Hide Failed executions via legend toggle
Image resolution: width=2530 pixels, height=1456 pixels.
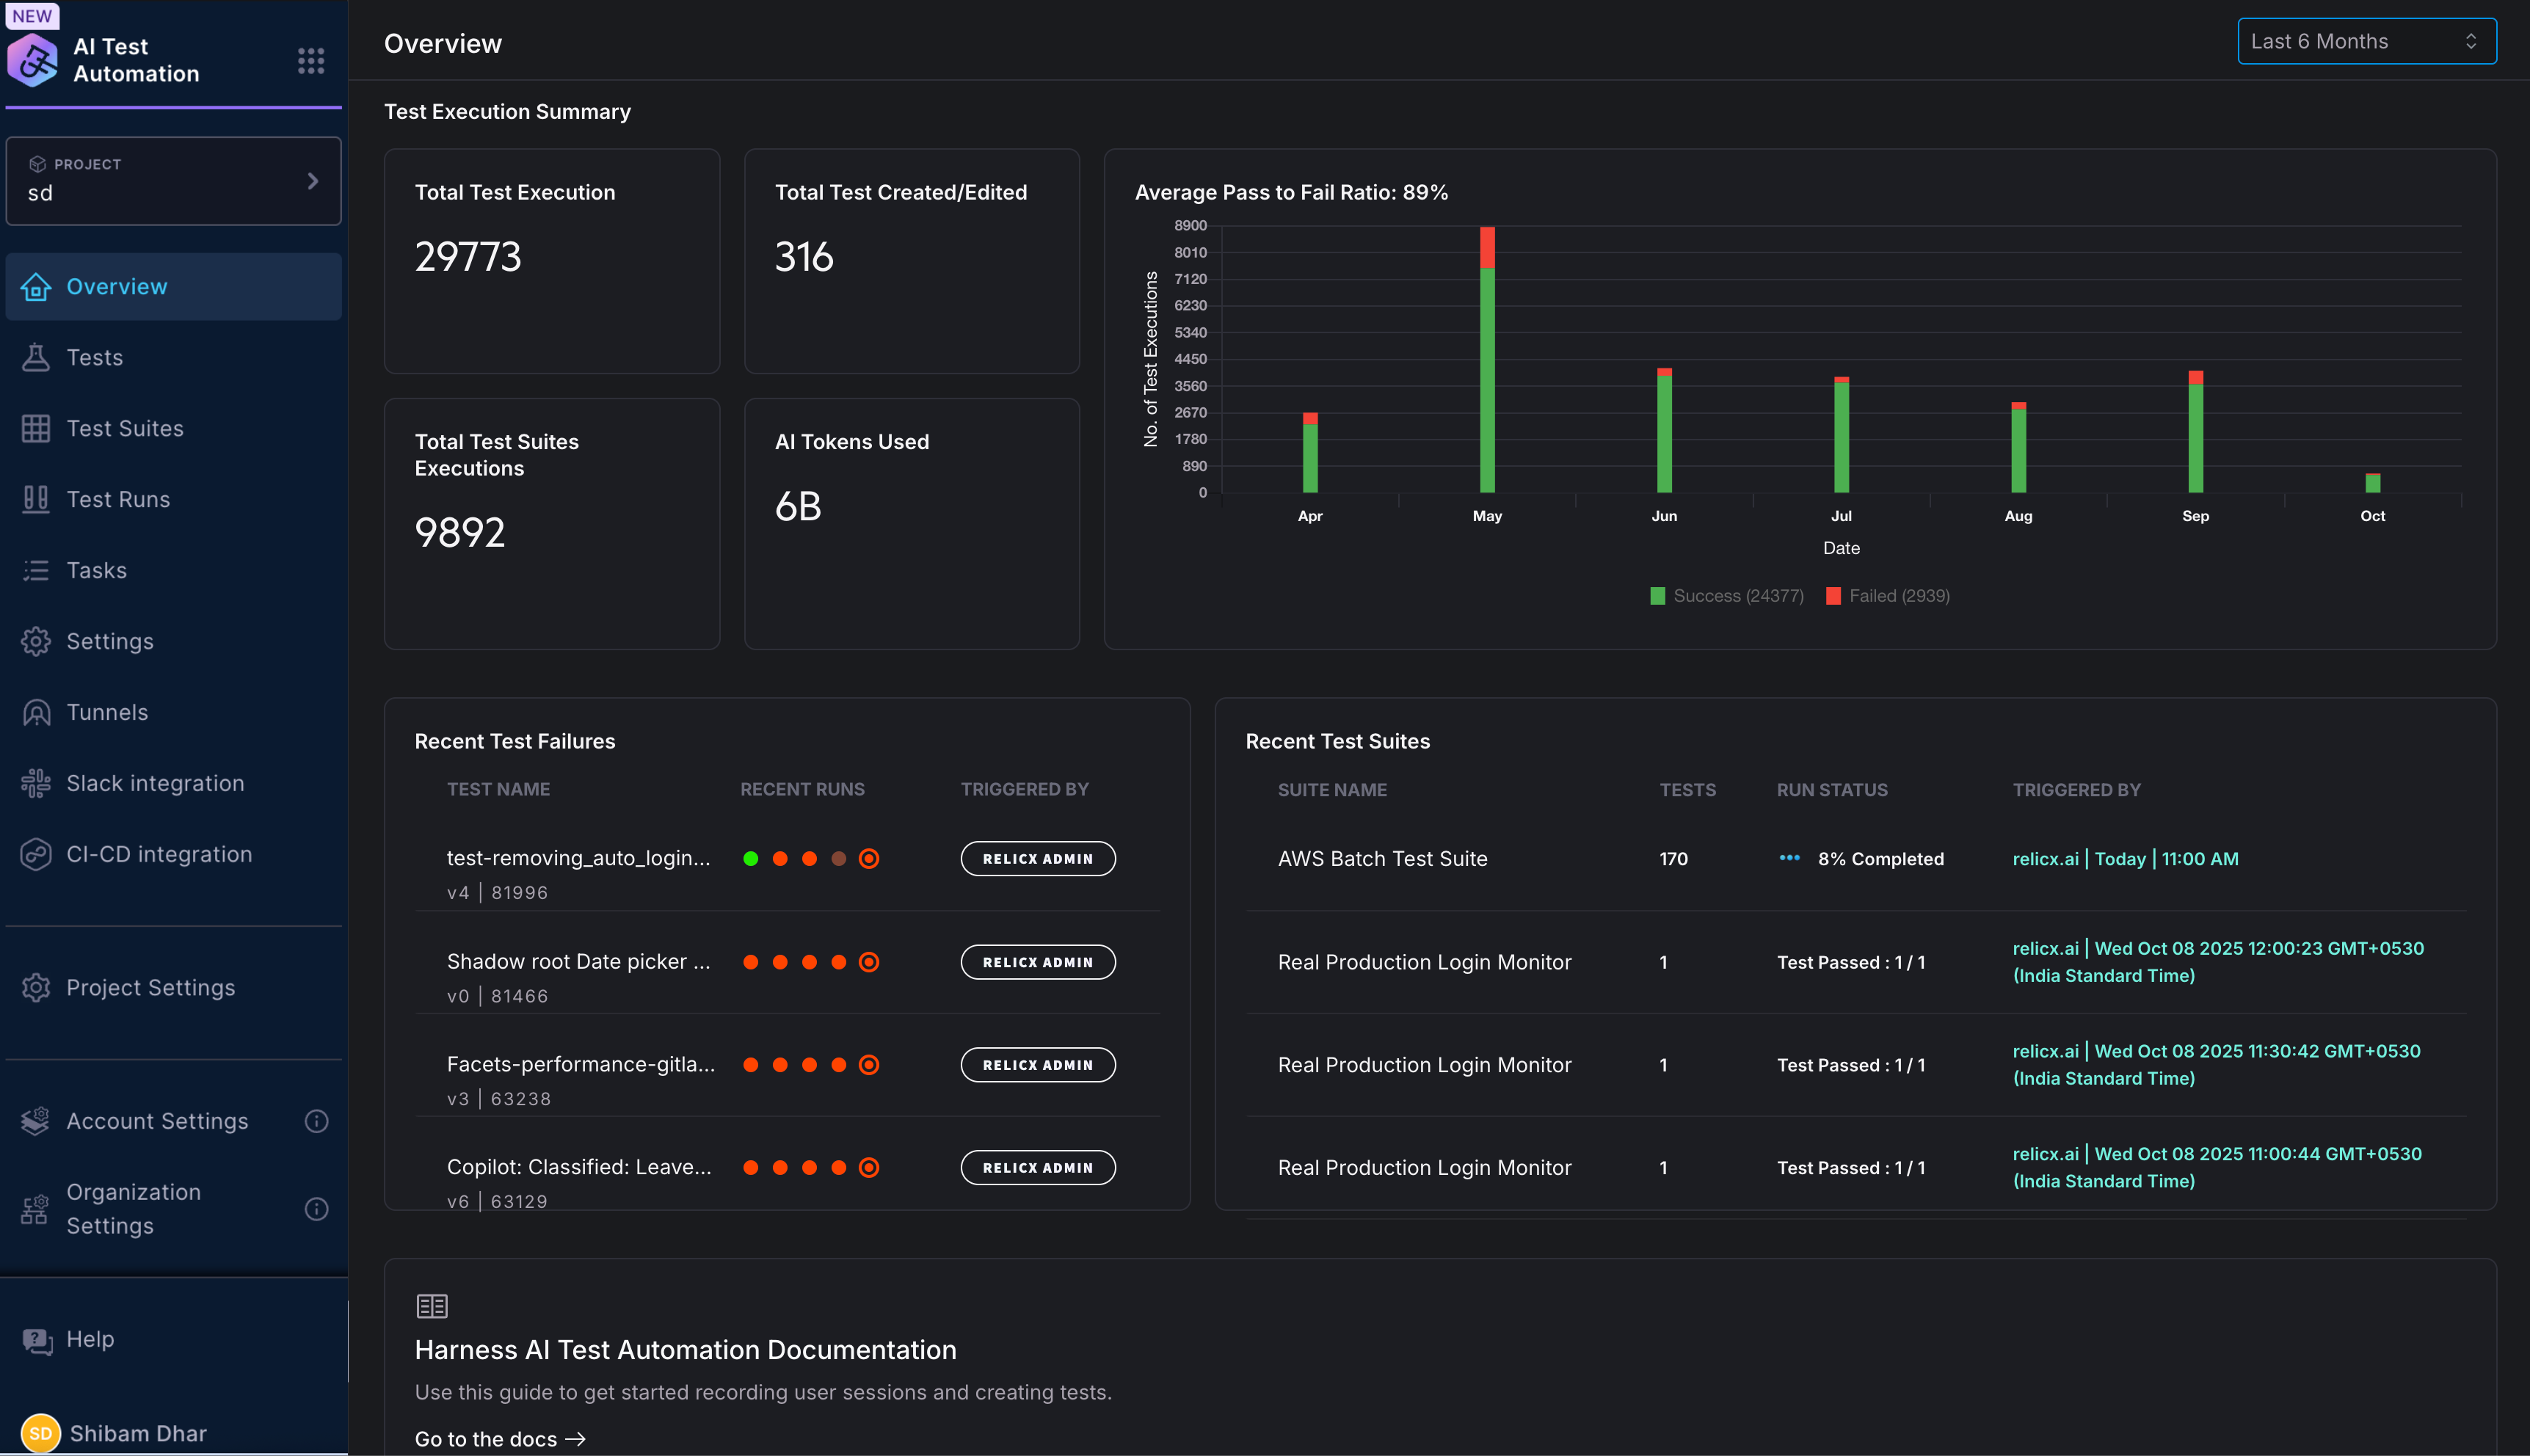pyautogui.click(x=1888, y=595)
